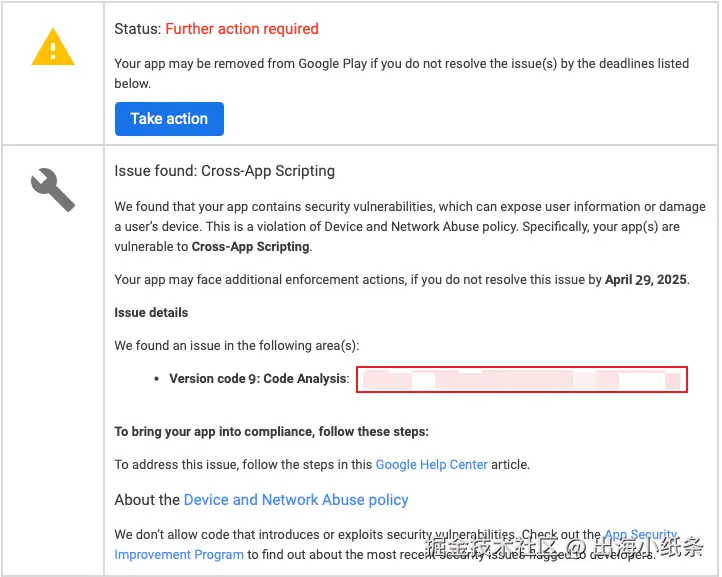The width and height of the screenshot is (722, 577).
Task: Click the 'About the' heading text
Action: pyautogui.click(x=147, y=499)
